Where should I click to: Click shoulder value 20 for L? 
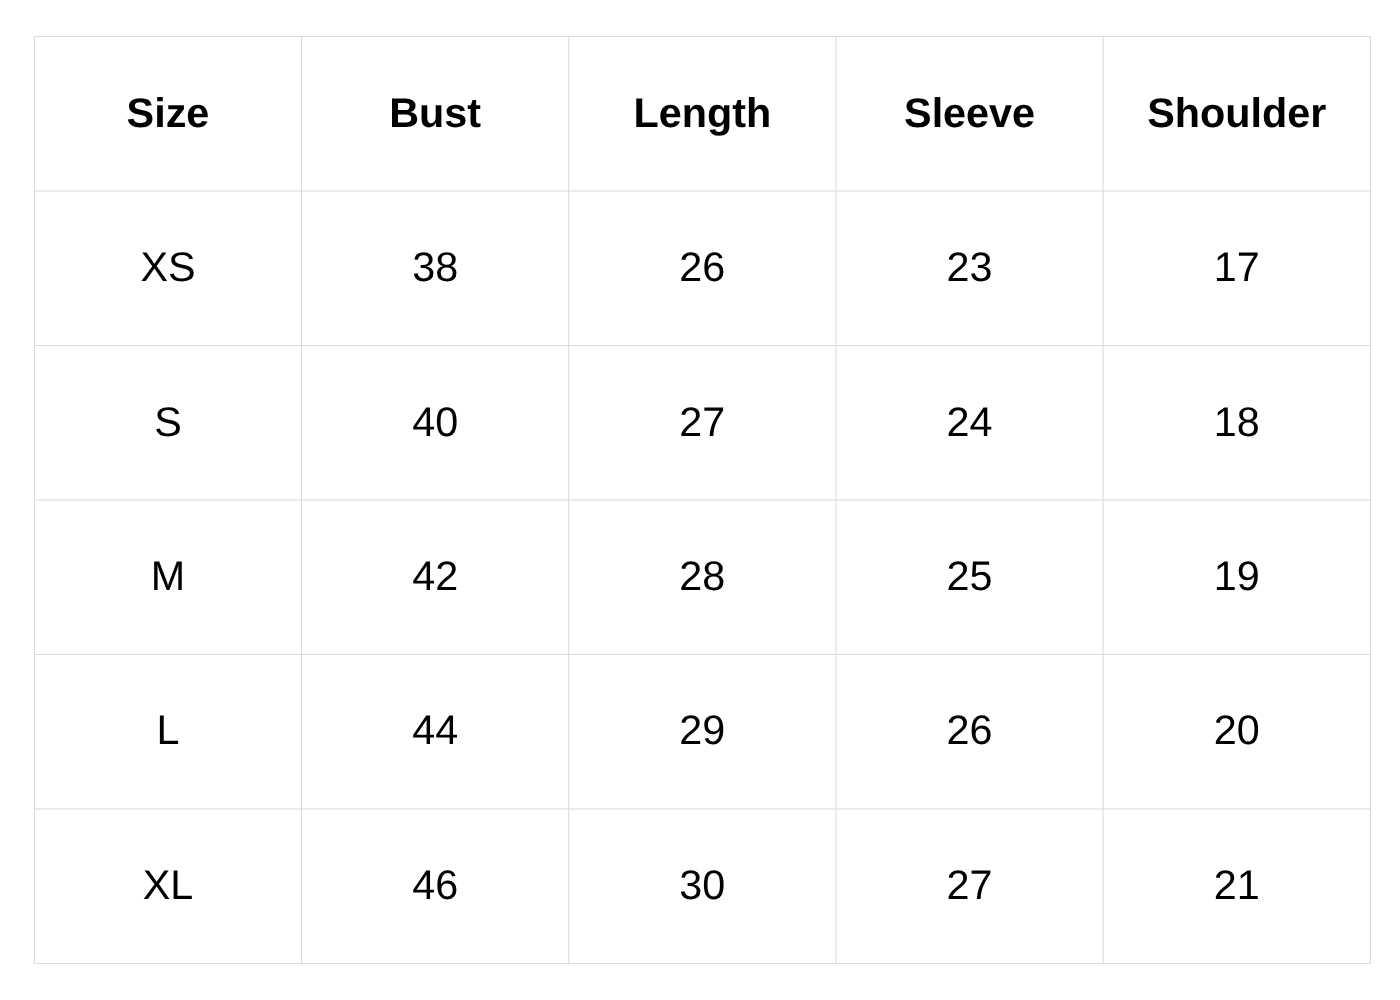(x=1236, y=731)
